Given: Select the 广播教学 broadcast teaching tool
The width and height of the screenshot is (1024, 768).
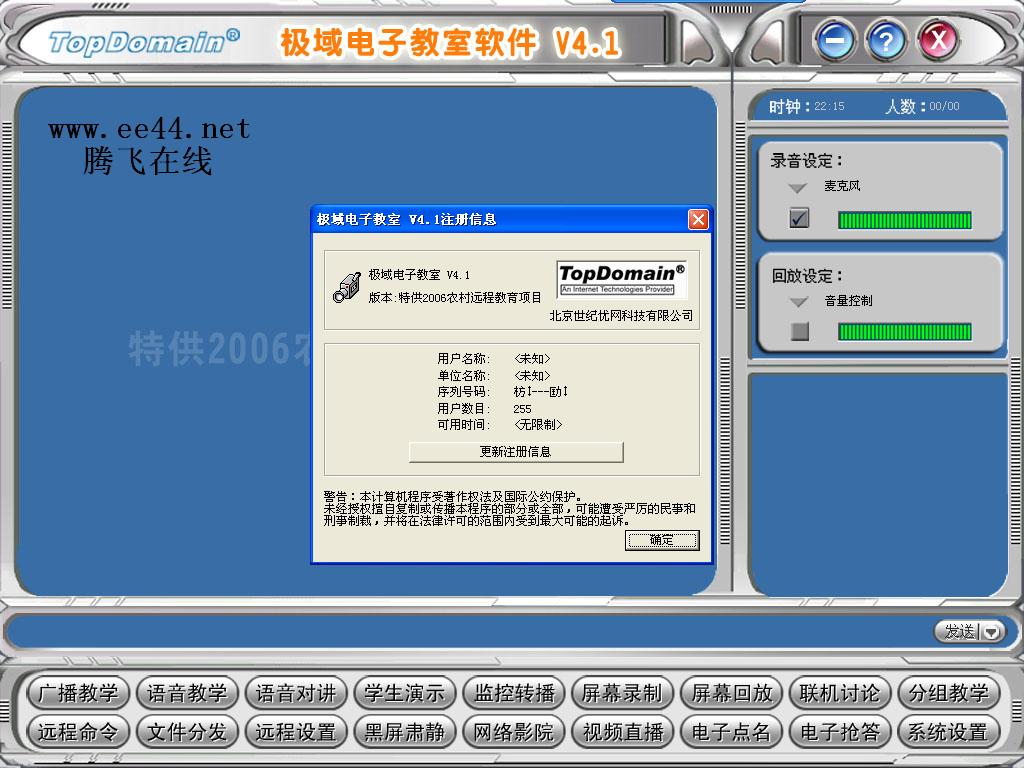Looking at the screenshot, I should point(79,692).
